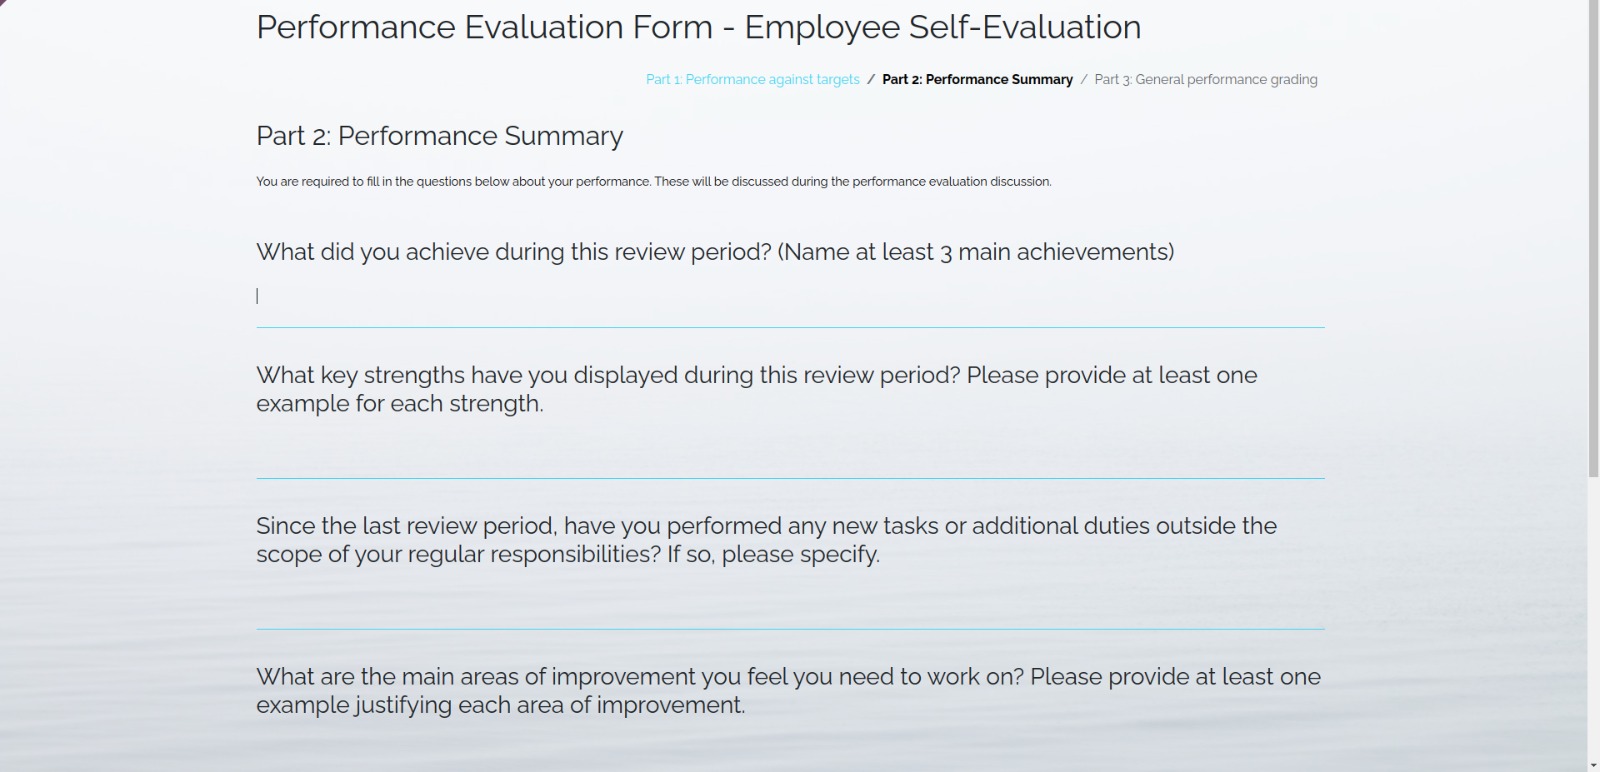Click the purple corner ribbon at top-left
This screenshot has height=772, width=1600.
tap(4, 4)
